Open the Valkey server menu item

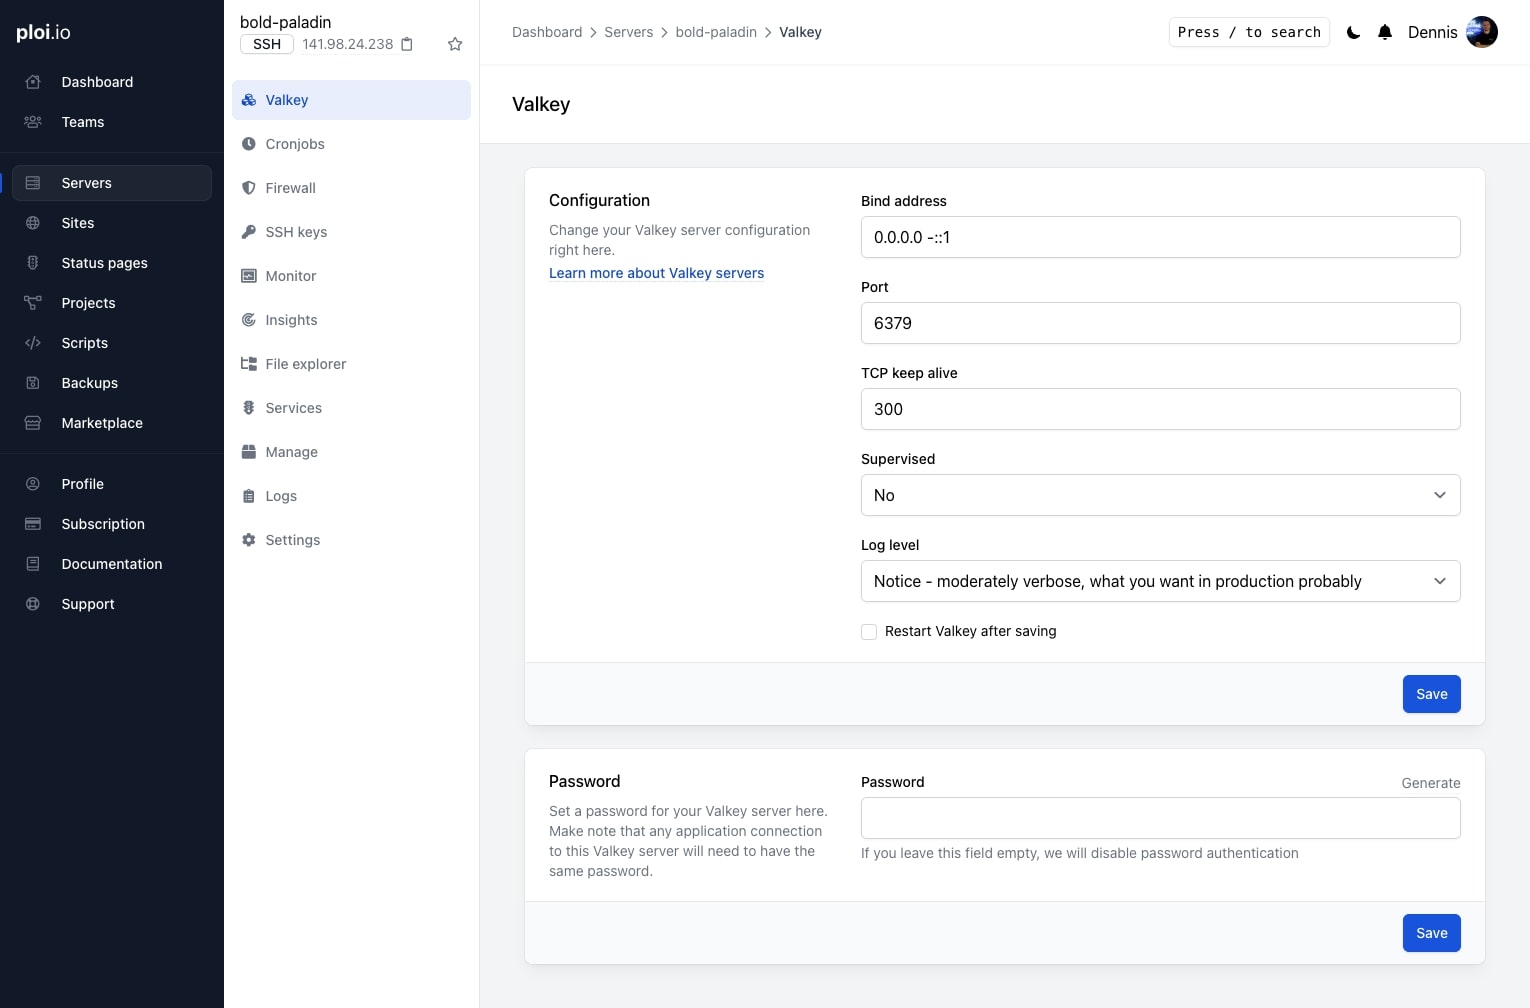tap(351, 100)
